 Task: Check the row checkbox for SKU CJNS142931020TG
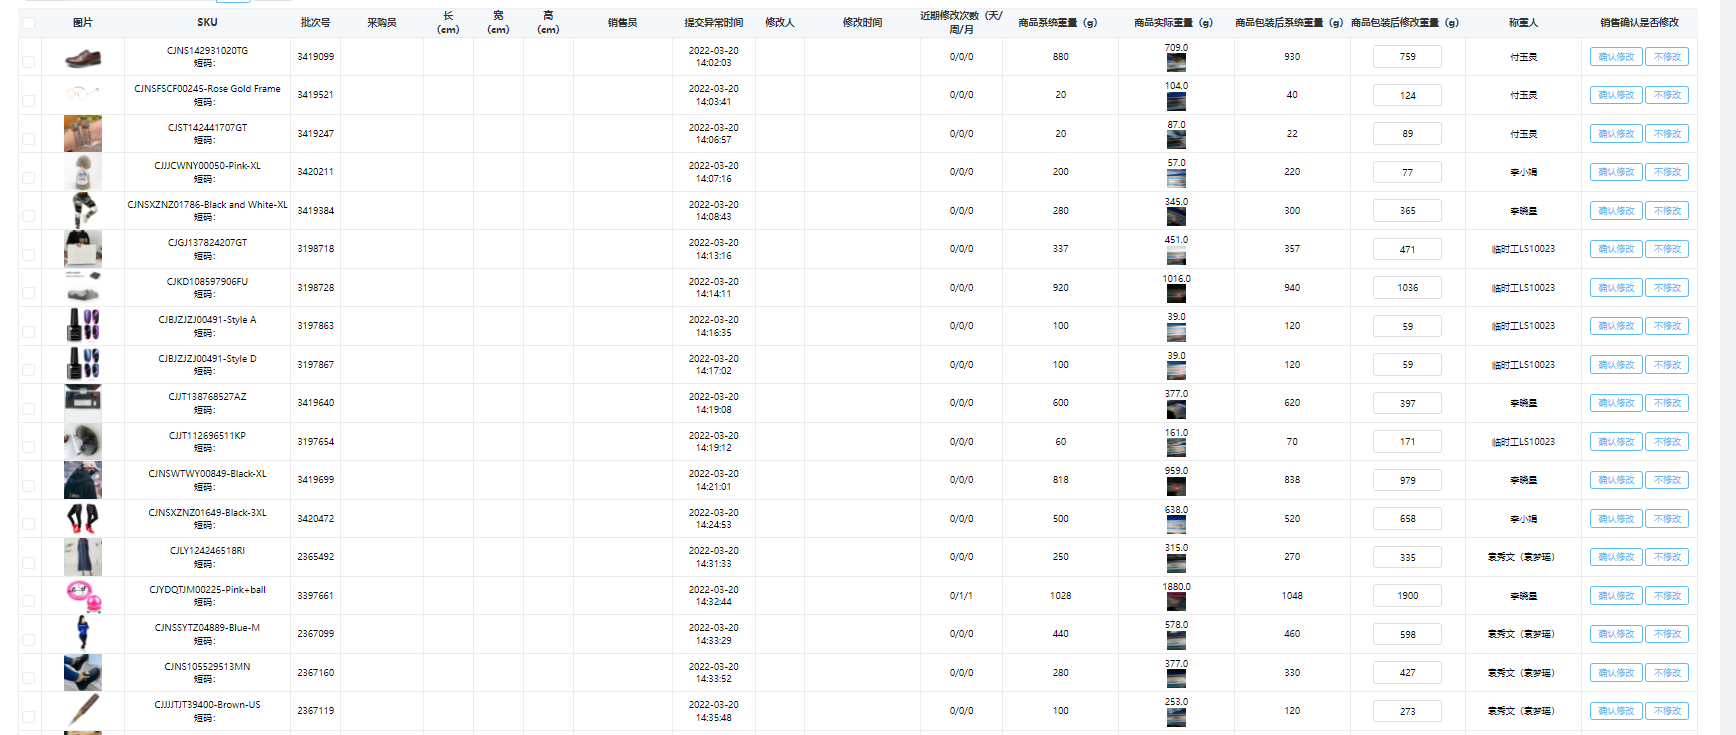pos(28,62)
